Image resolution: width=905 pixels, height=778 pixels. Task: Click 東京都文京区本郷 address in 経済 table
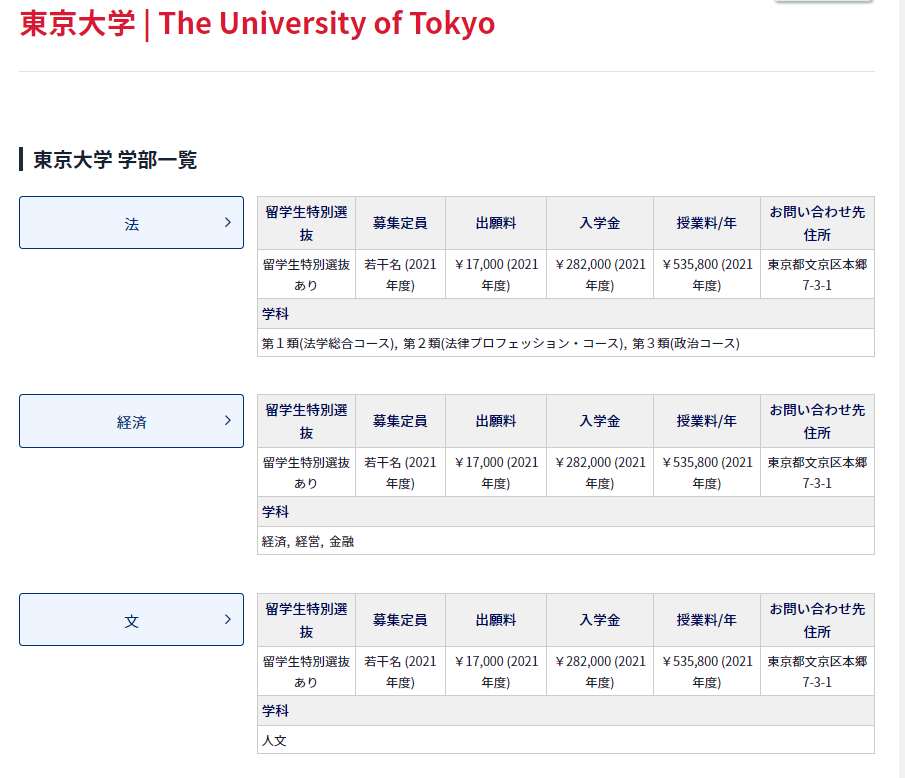tap(817, 473)
